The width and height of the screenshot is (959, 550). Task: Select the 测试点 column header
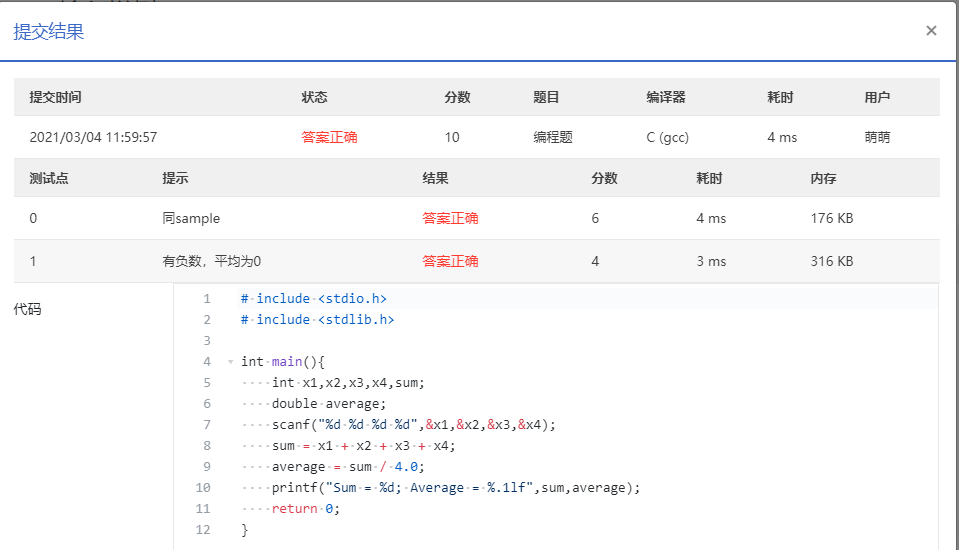coord(49,179)
